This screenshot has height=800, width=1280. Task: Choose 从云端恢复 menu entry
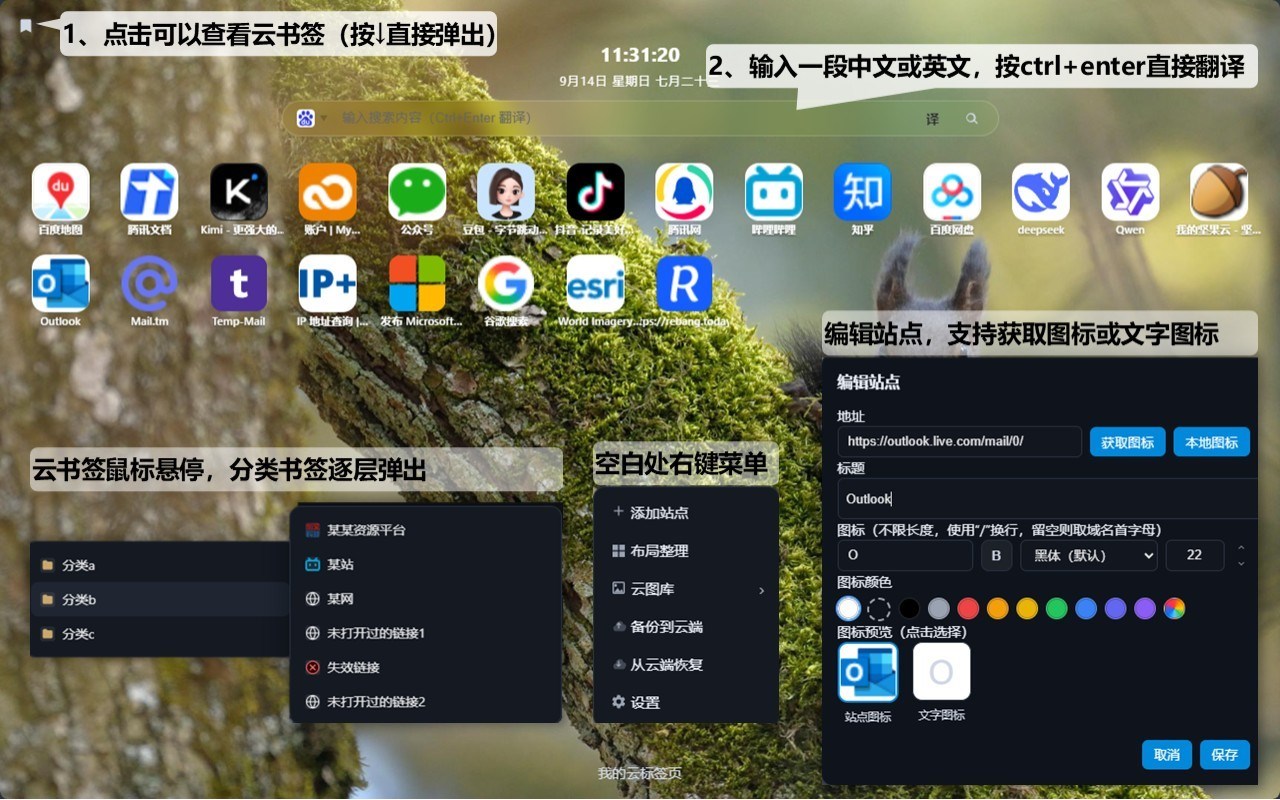(x=686, y=665)
